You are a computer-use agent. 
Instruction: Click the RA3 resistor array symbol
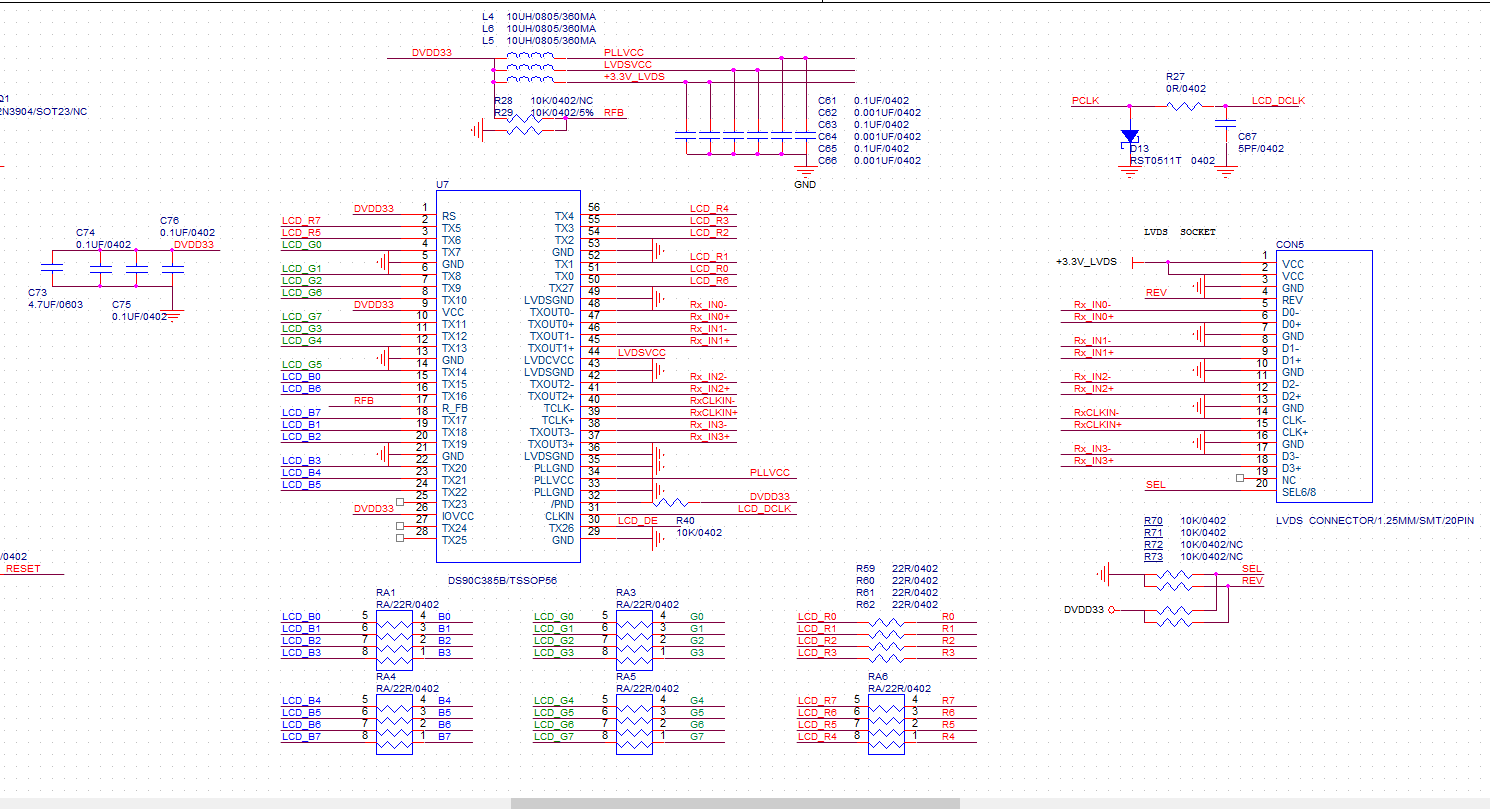point(634,635)
